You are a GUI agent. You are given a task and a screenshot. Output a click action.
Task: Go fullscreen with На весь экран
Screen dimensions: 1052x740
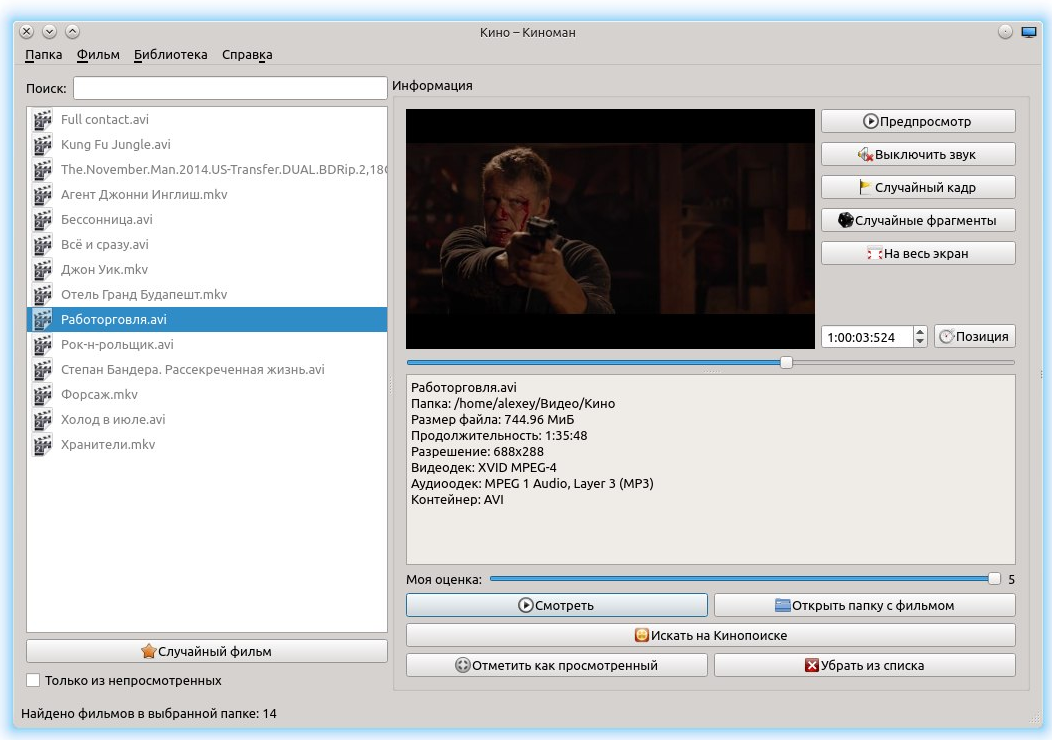[918, 254]
